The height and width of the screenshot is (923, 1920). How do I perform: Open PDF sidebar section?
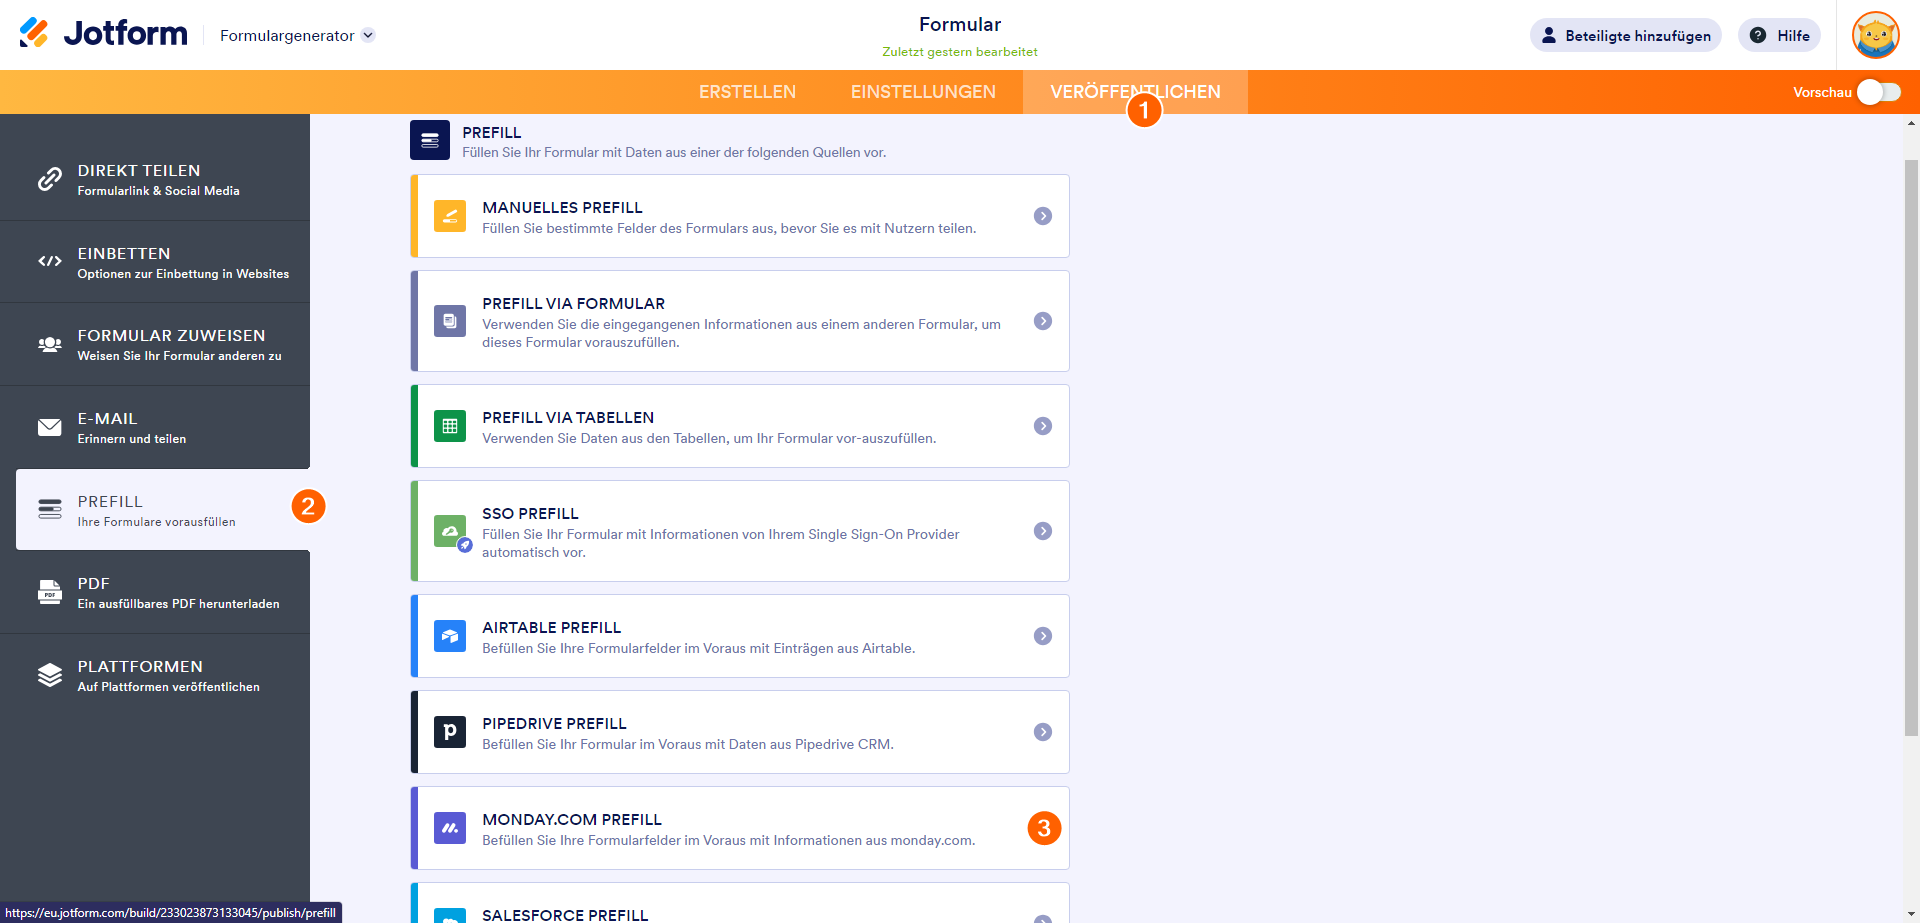coord(155,593)
